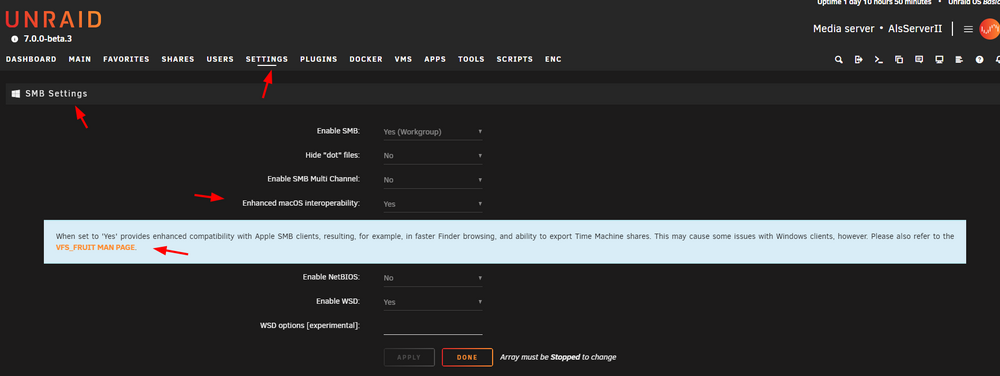Switch to the Plugins tab
Image resolution: width=1000 pixels, height=376 pixels.
pyautogui.click(x=319, y=59)
